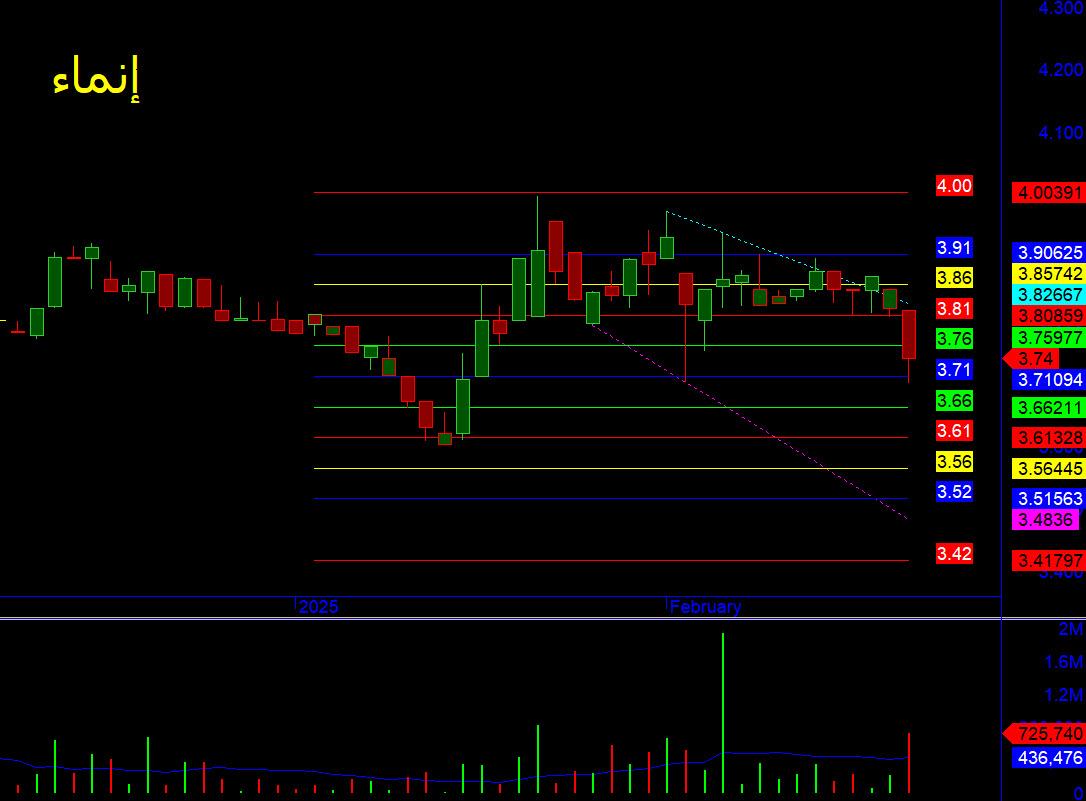Viewport: 1086px width, 801px height.
Task: Select the magenta 3.4836 price tag
Action: point(1045,519)
